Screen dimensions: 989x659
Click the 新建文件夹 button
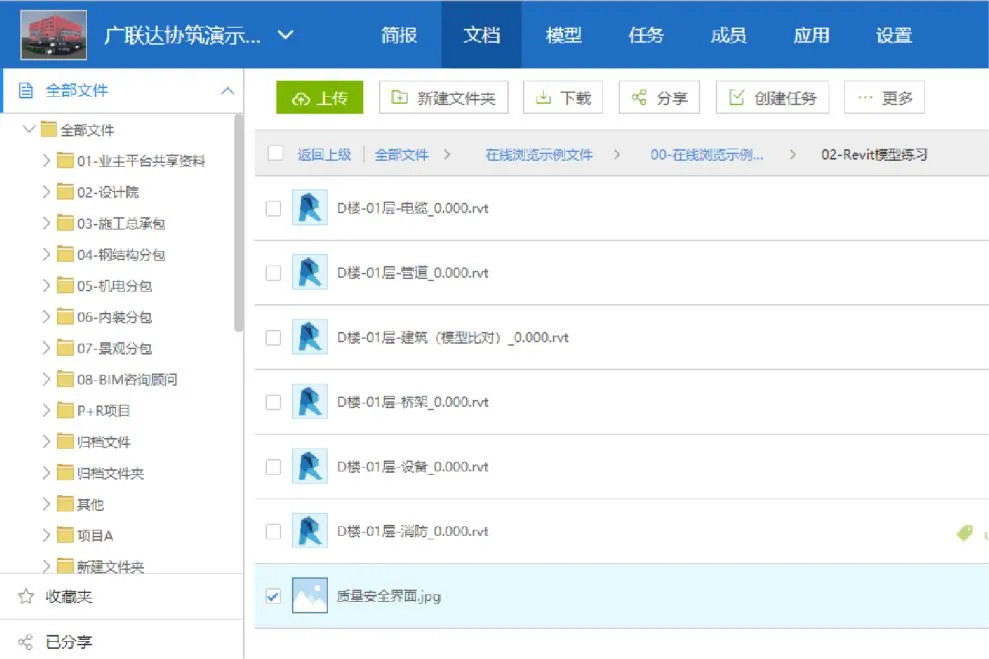(443, 98)
